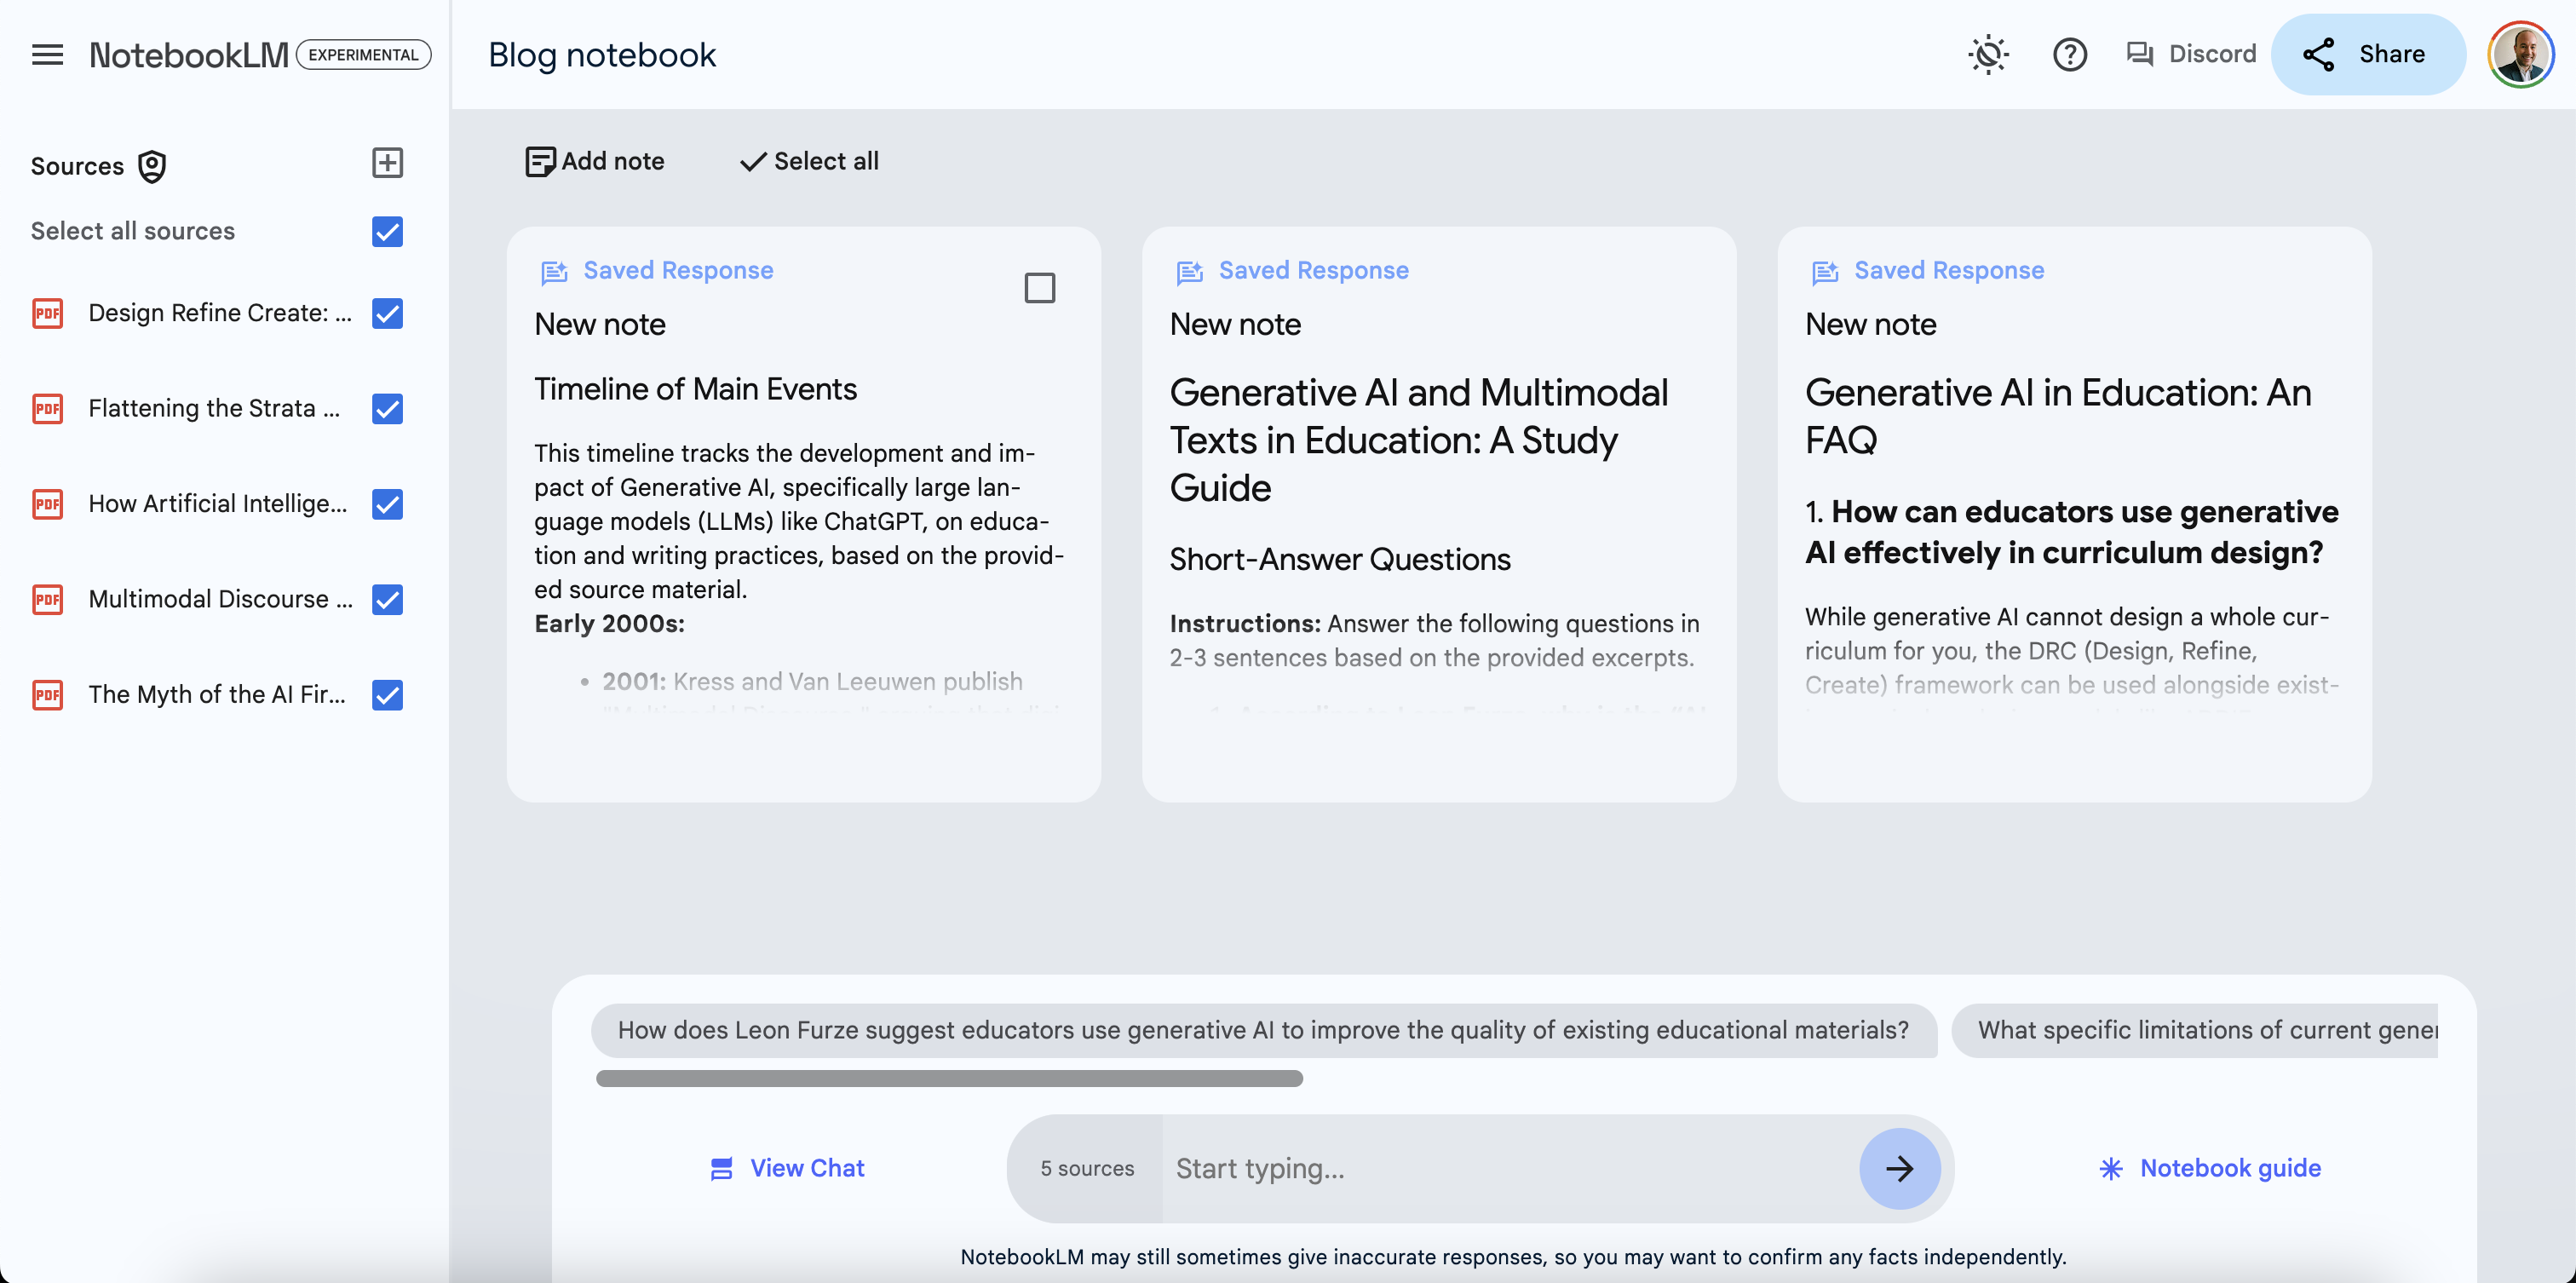Image resolution: width=2576 pixels, height=1283 pixels.
Task: Click the suggested questions scrollbar
Action: pos(949,1079)
